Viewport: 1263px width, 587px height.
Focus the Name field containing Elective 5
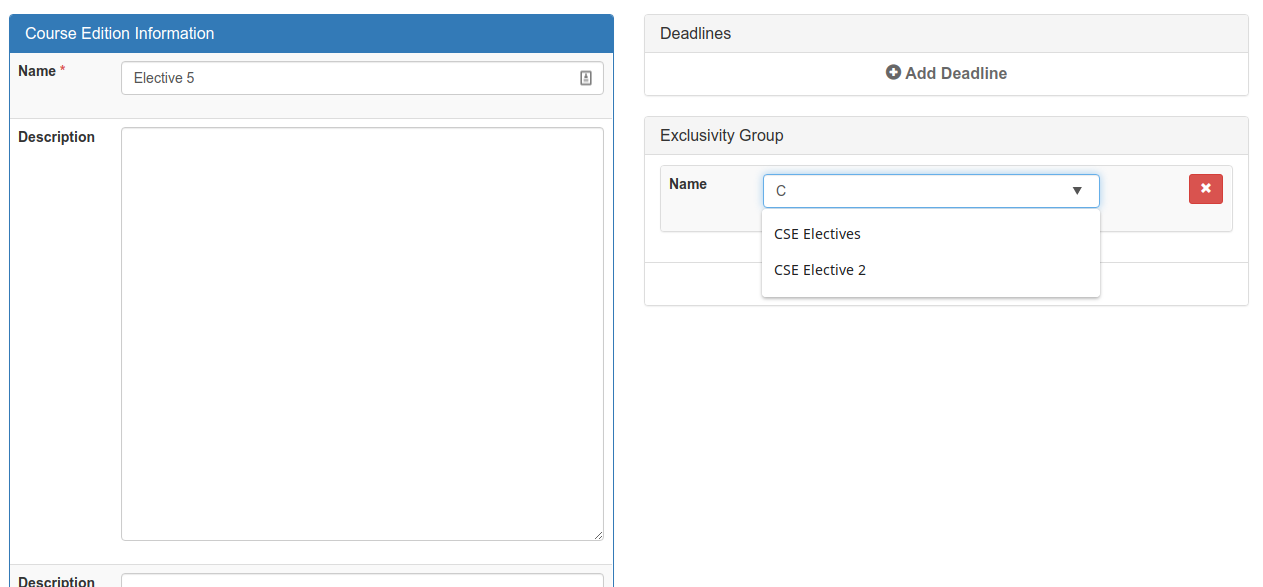[362, 78]
